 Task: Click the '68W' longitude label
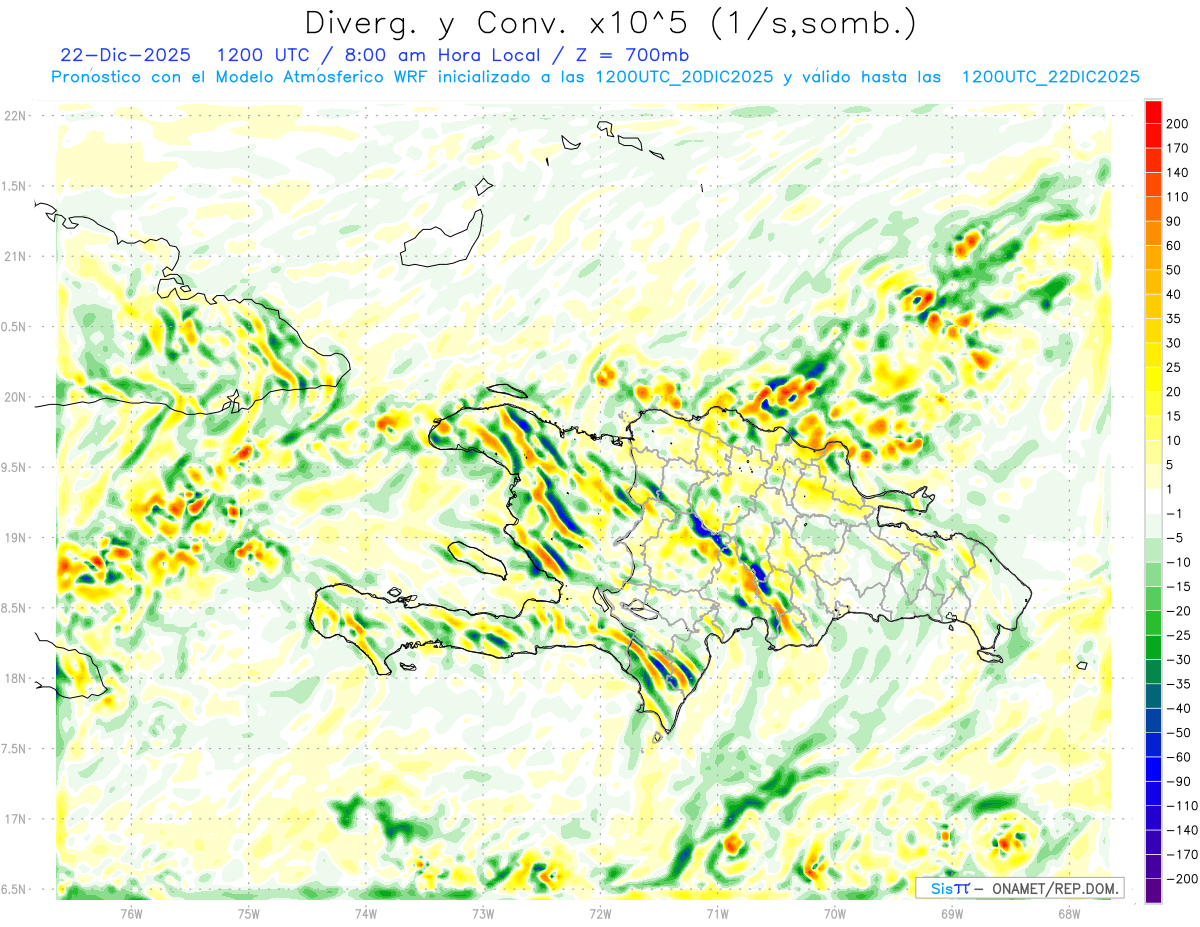point(1069,913)
